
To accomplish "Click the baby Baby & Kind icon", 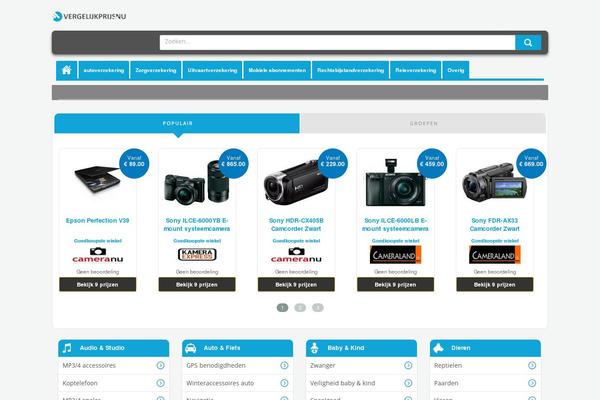I will coord(315,348).
